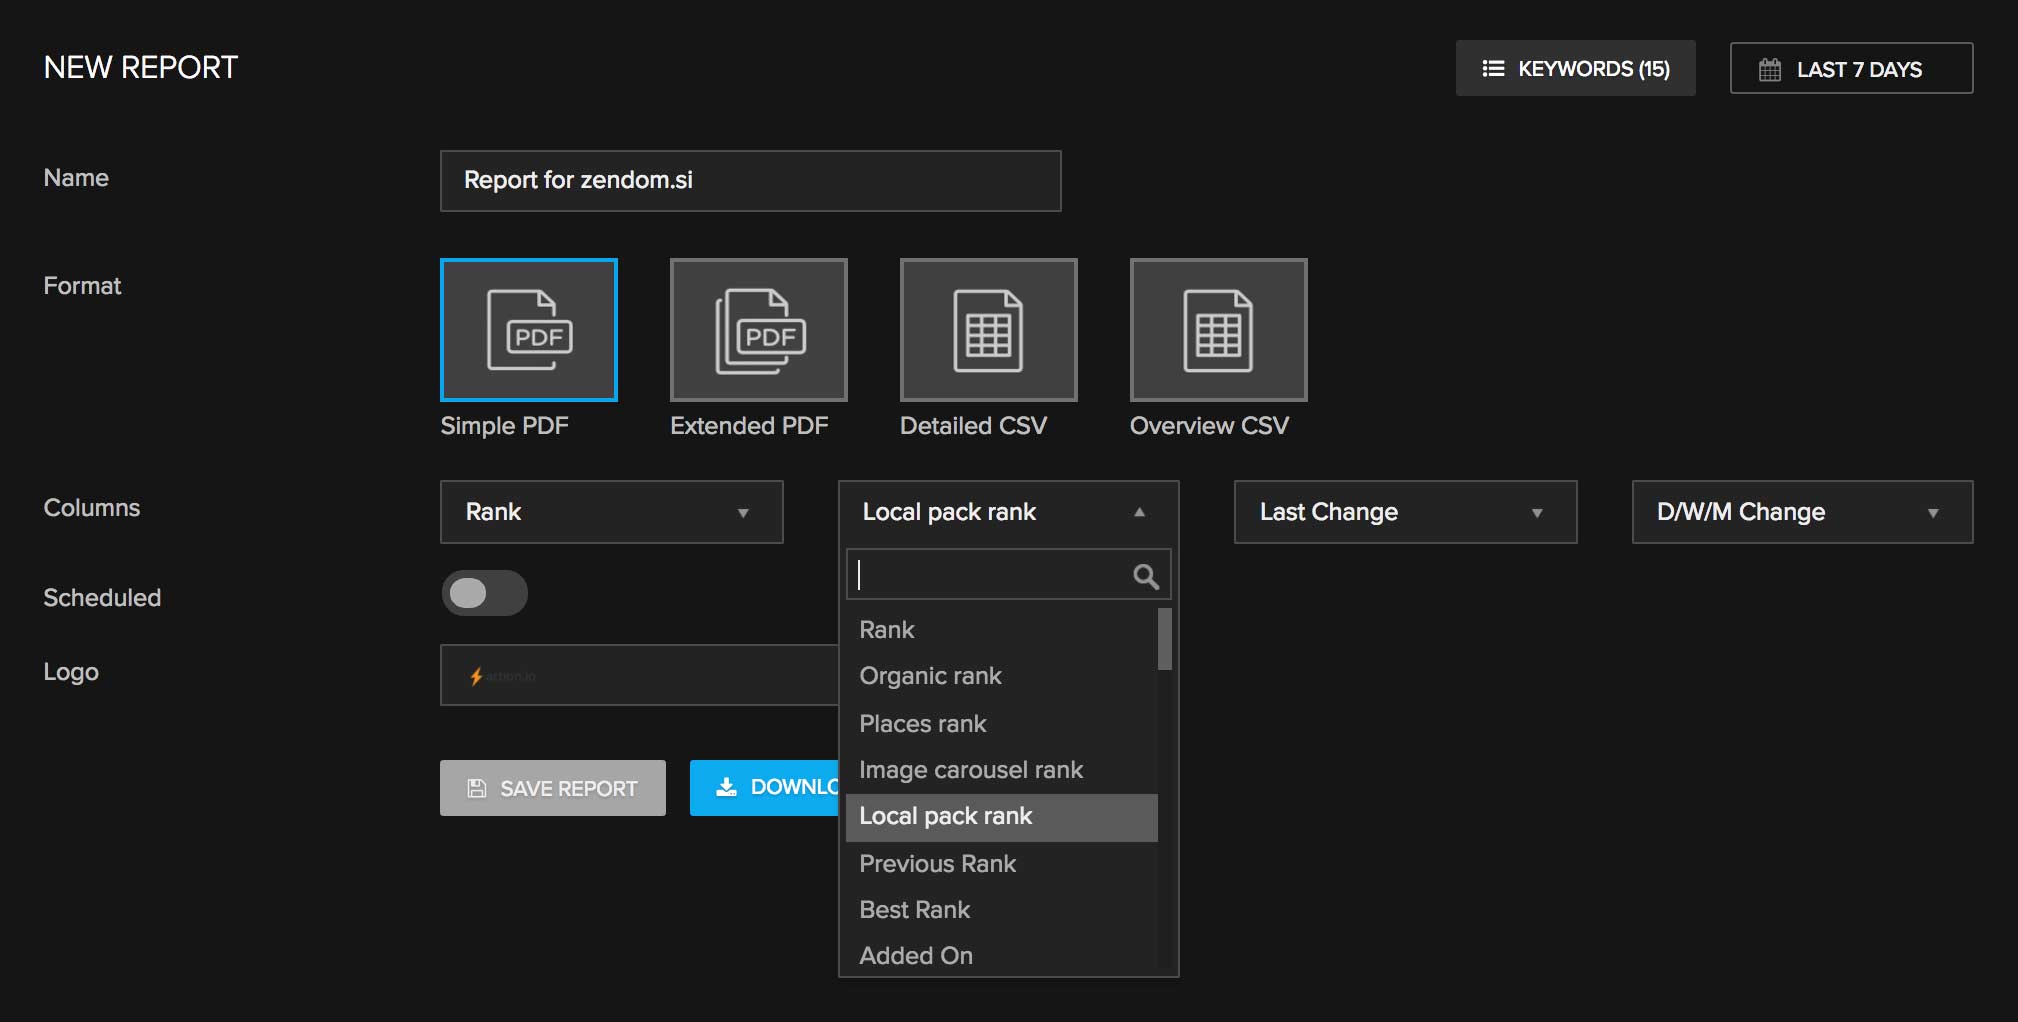This screenshot has height=1022, width=2018.
Task: Pick the Detailed CSV format icon
Action: [988, 330]
